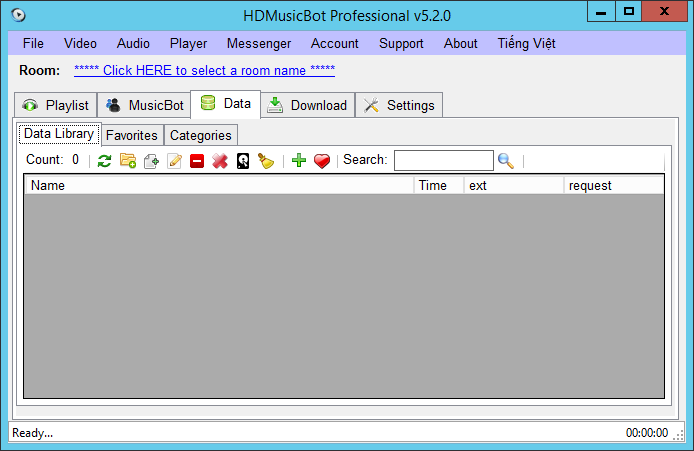Switch to the Favorites sub-tab
This screenshot has height=451, width=694.
click(132, 135)
